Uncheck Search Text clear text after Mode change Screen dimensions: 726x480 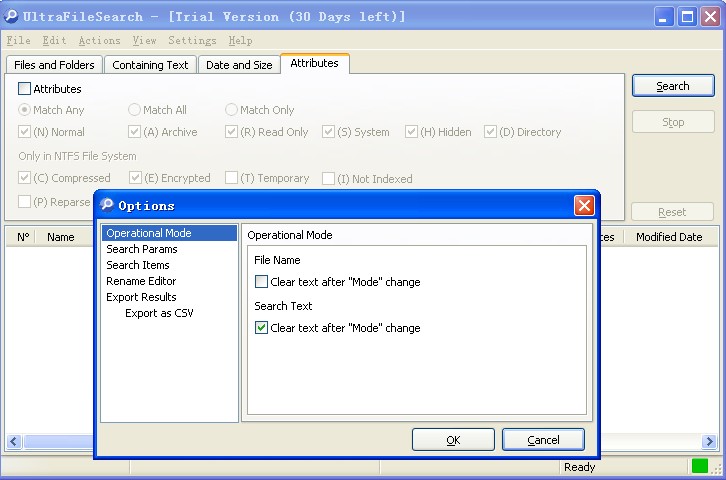(261, 328)
